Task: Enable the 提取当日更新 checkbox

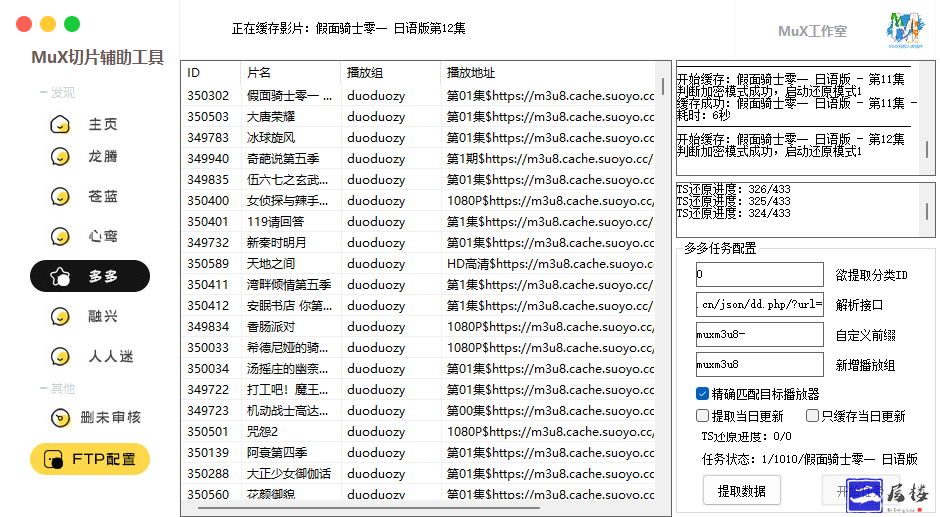Action: [x=703, y=416]
